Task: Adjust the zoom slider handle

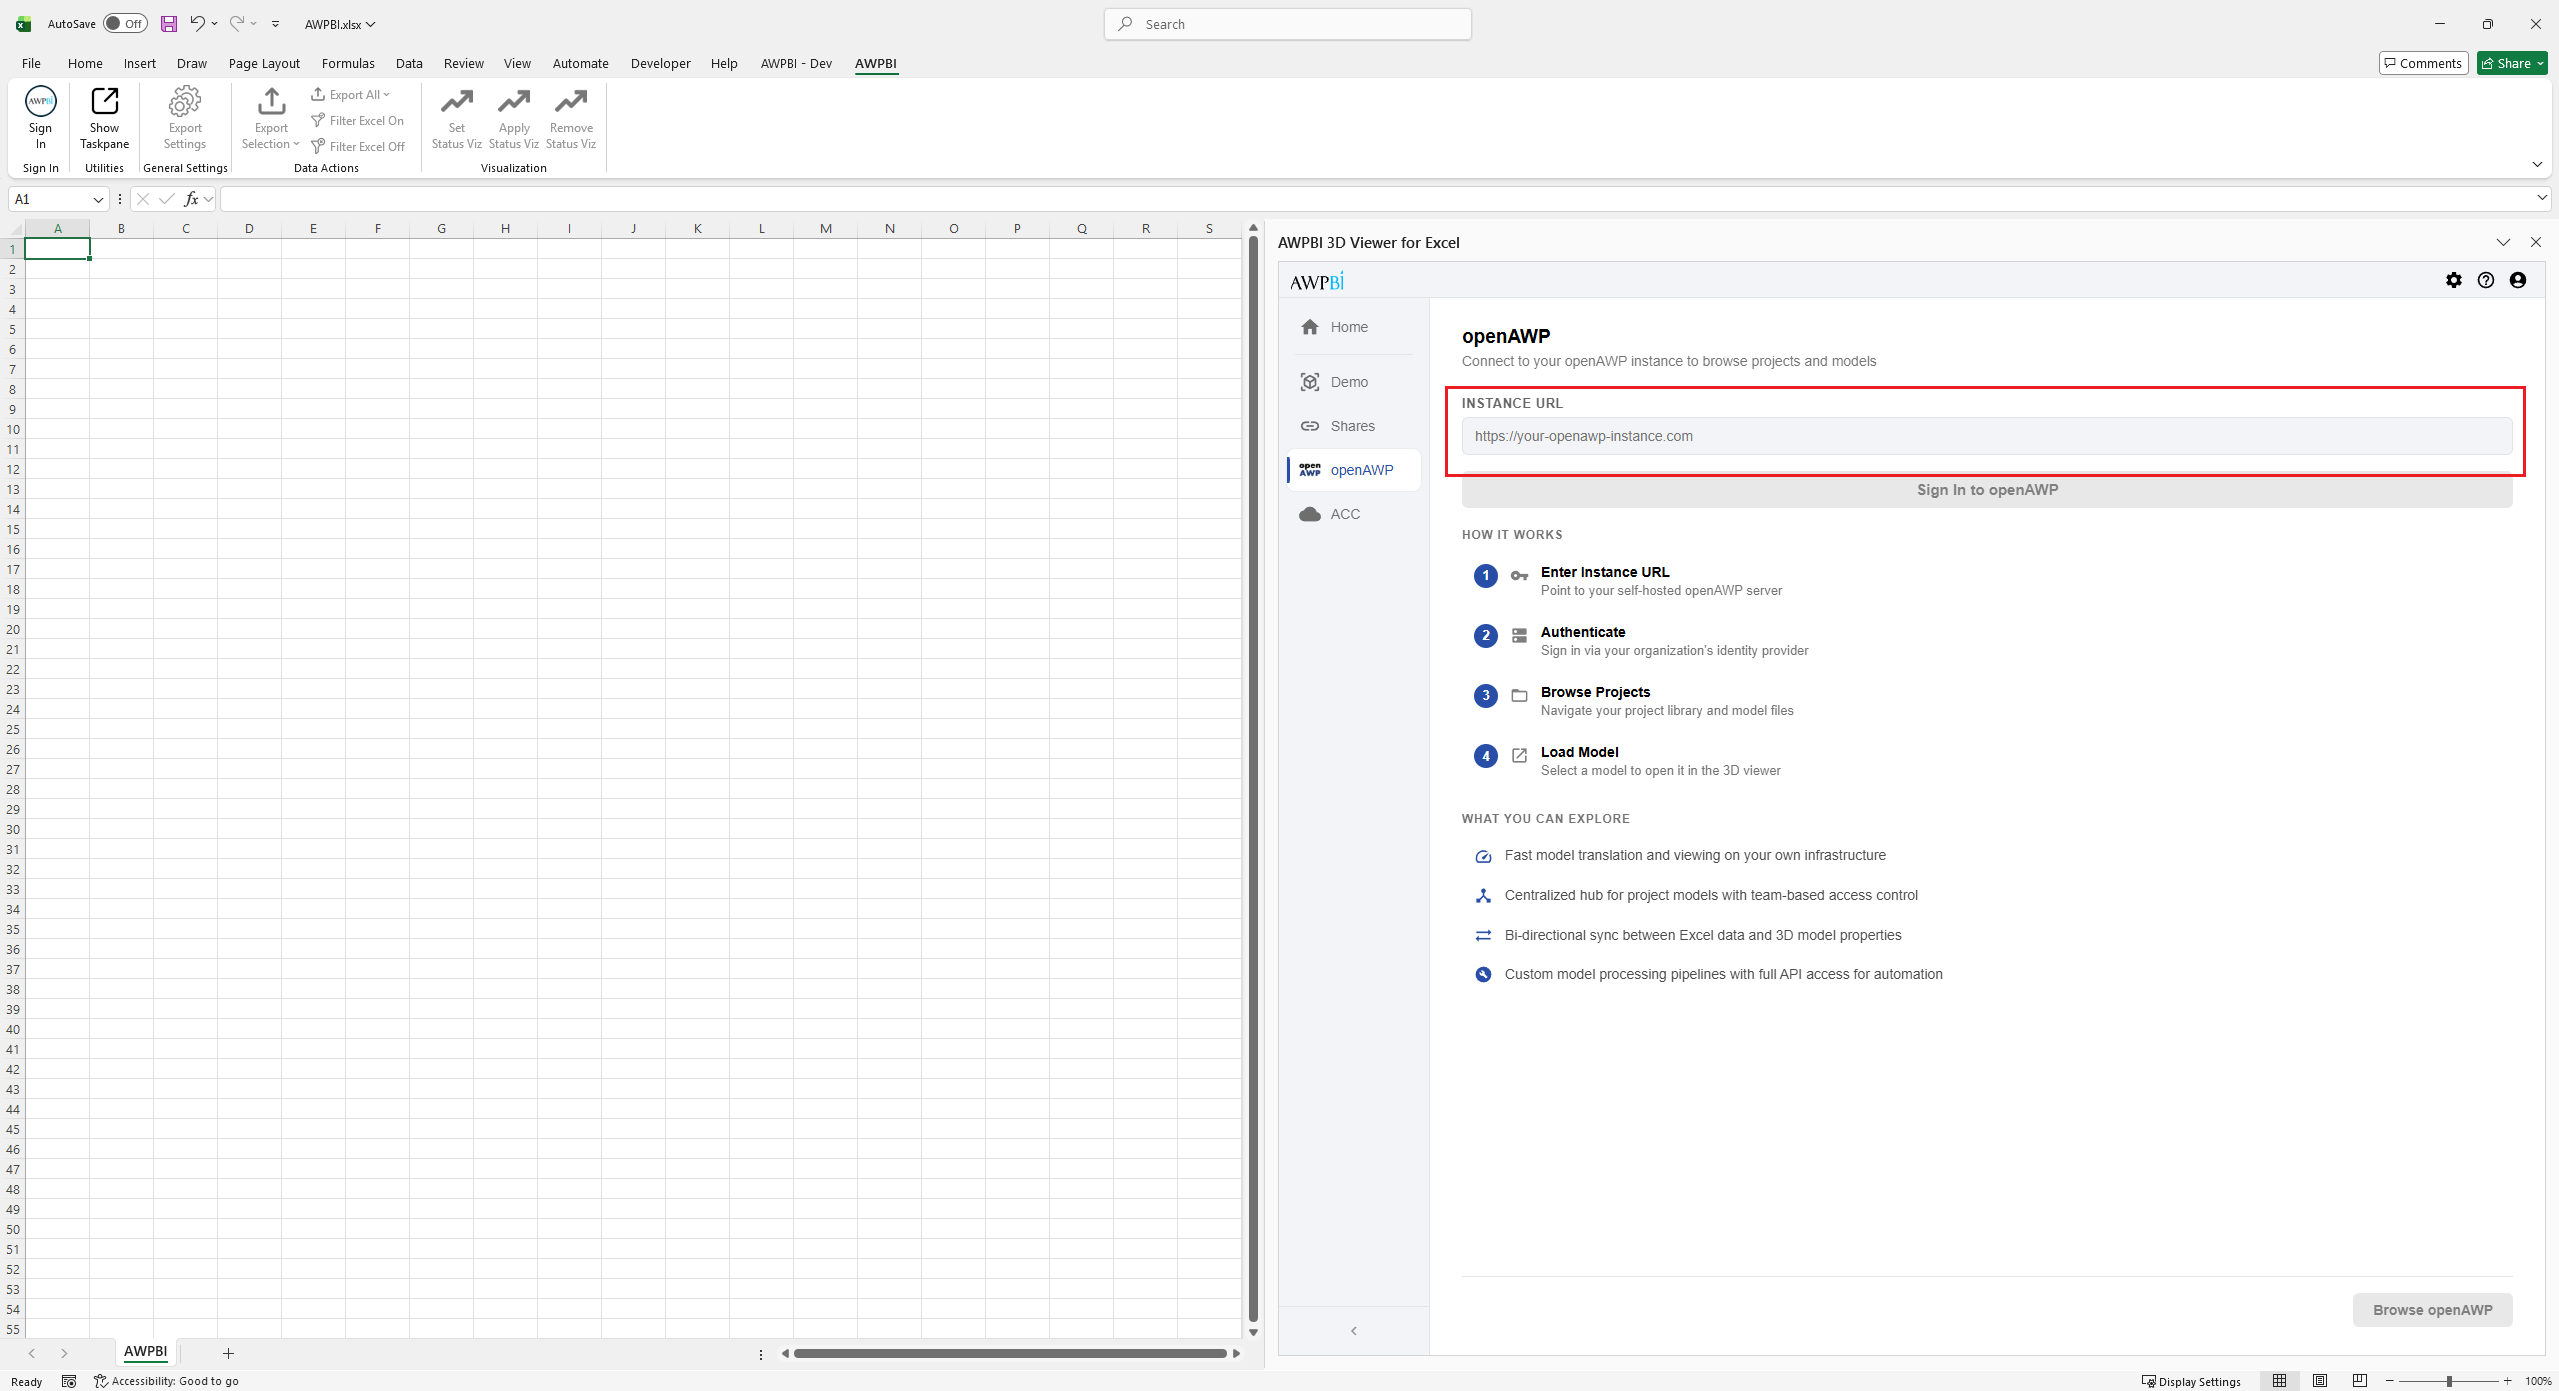Action: coord(2449,1381)
